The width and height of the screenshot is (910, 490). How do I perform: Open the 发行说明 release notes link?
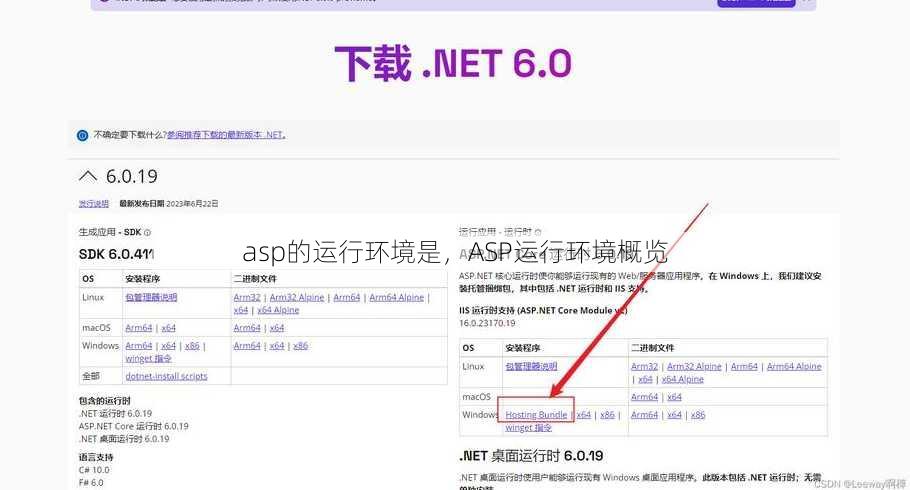click(x=93, y=204)
